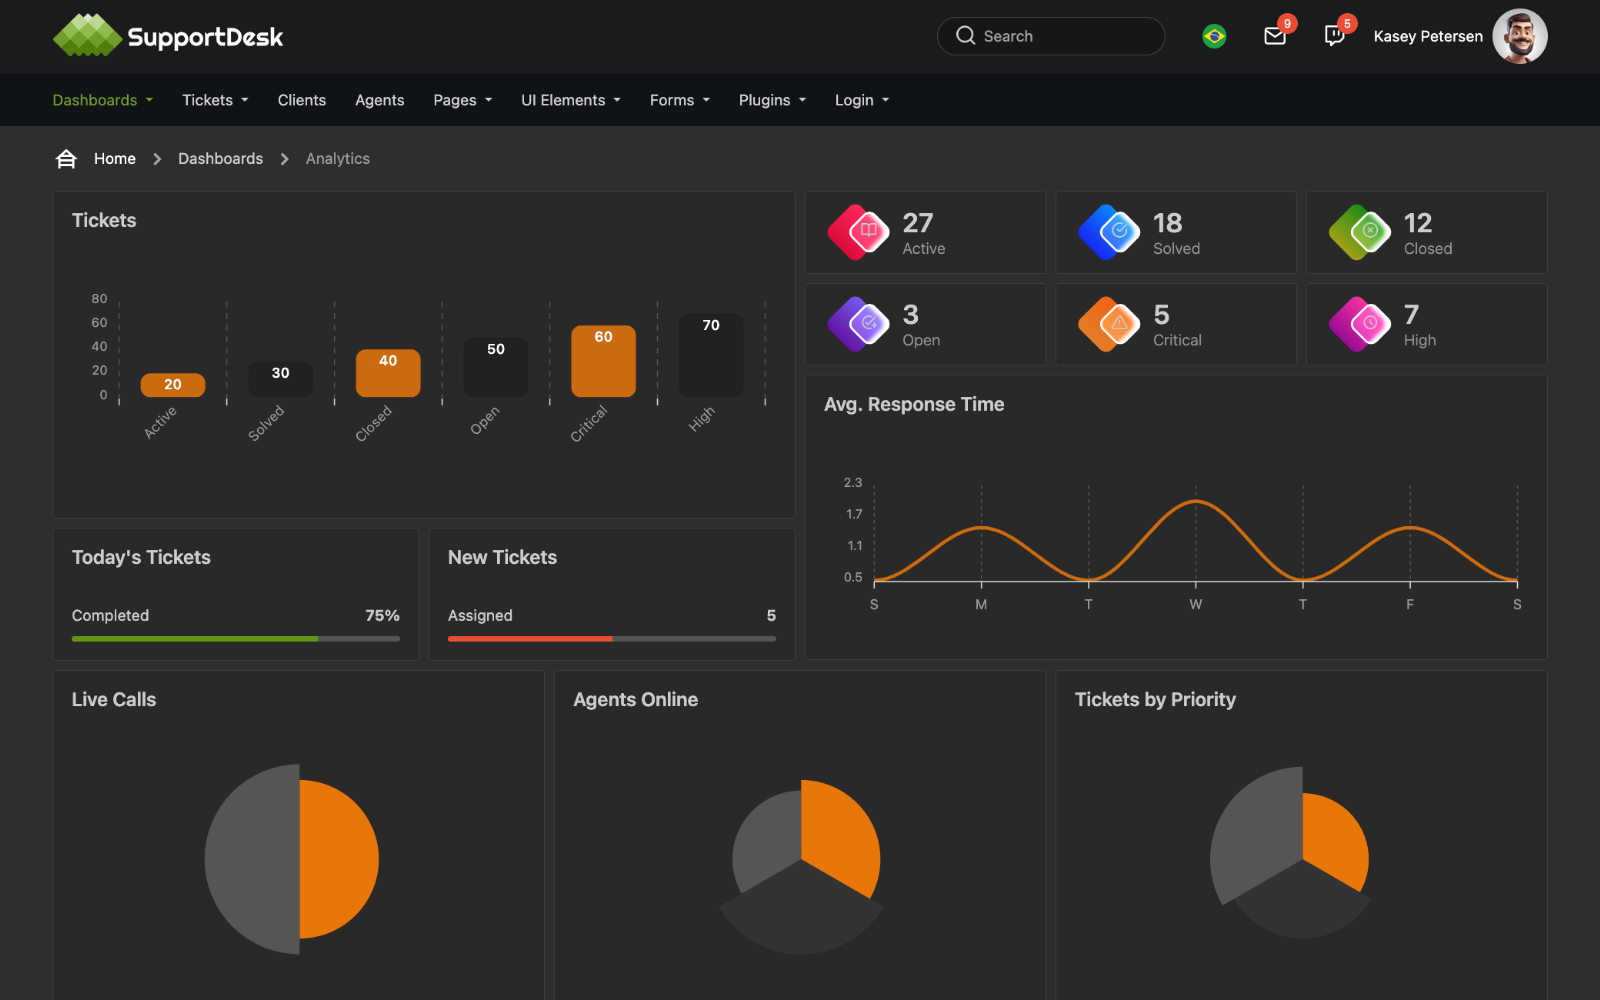Select the Agents menu item
1600x1000 pixels.
379,100
